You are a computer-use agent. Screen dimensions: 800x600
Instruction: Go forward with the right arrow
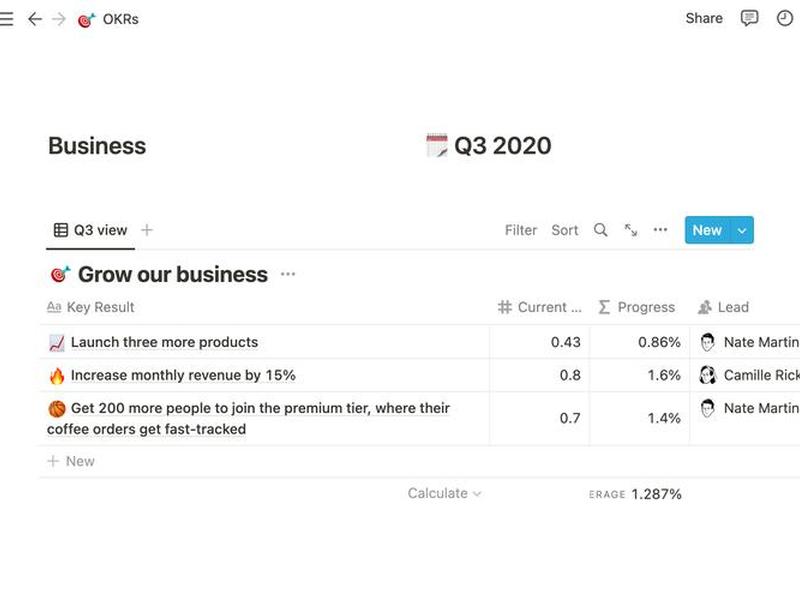click(59, 19)
